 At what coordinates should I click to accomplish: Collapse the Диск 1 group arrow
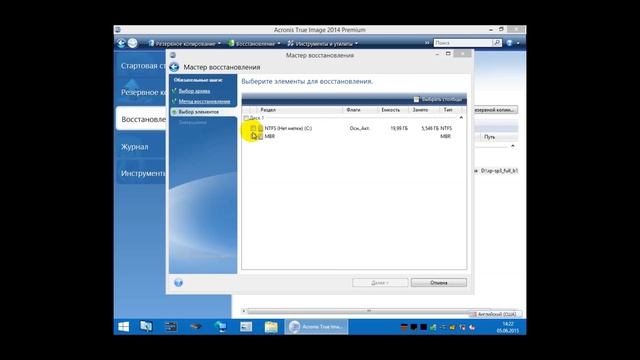pos(461,118)
